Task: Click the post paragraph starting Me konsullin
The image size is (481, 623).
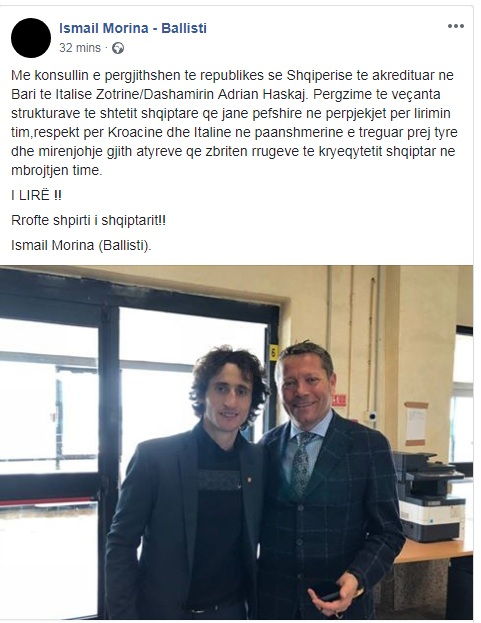Action: [x=234, y=123]
